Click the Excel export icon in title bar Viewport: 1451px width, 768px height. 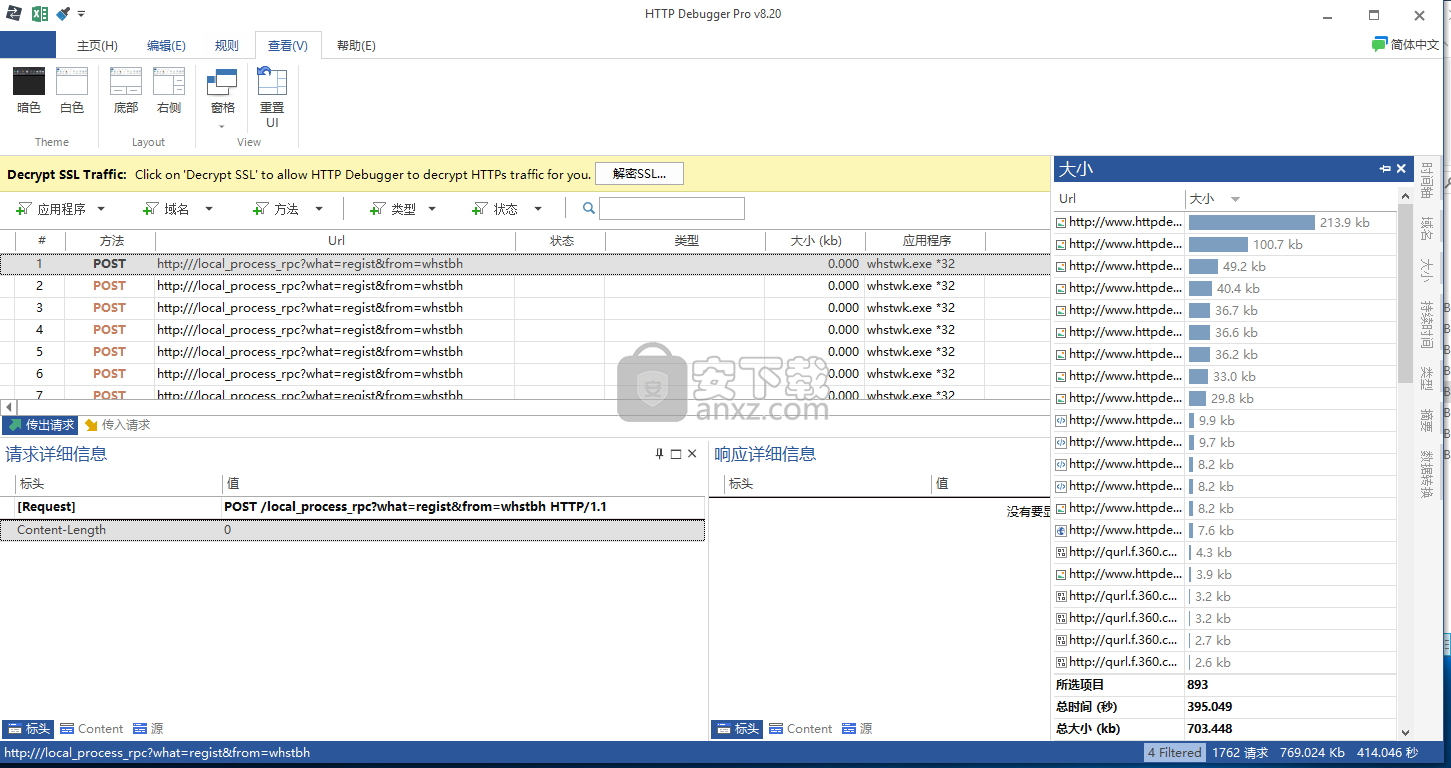click(39, 14)
